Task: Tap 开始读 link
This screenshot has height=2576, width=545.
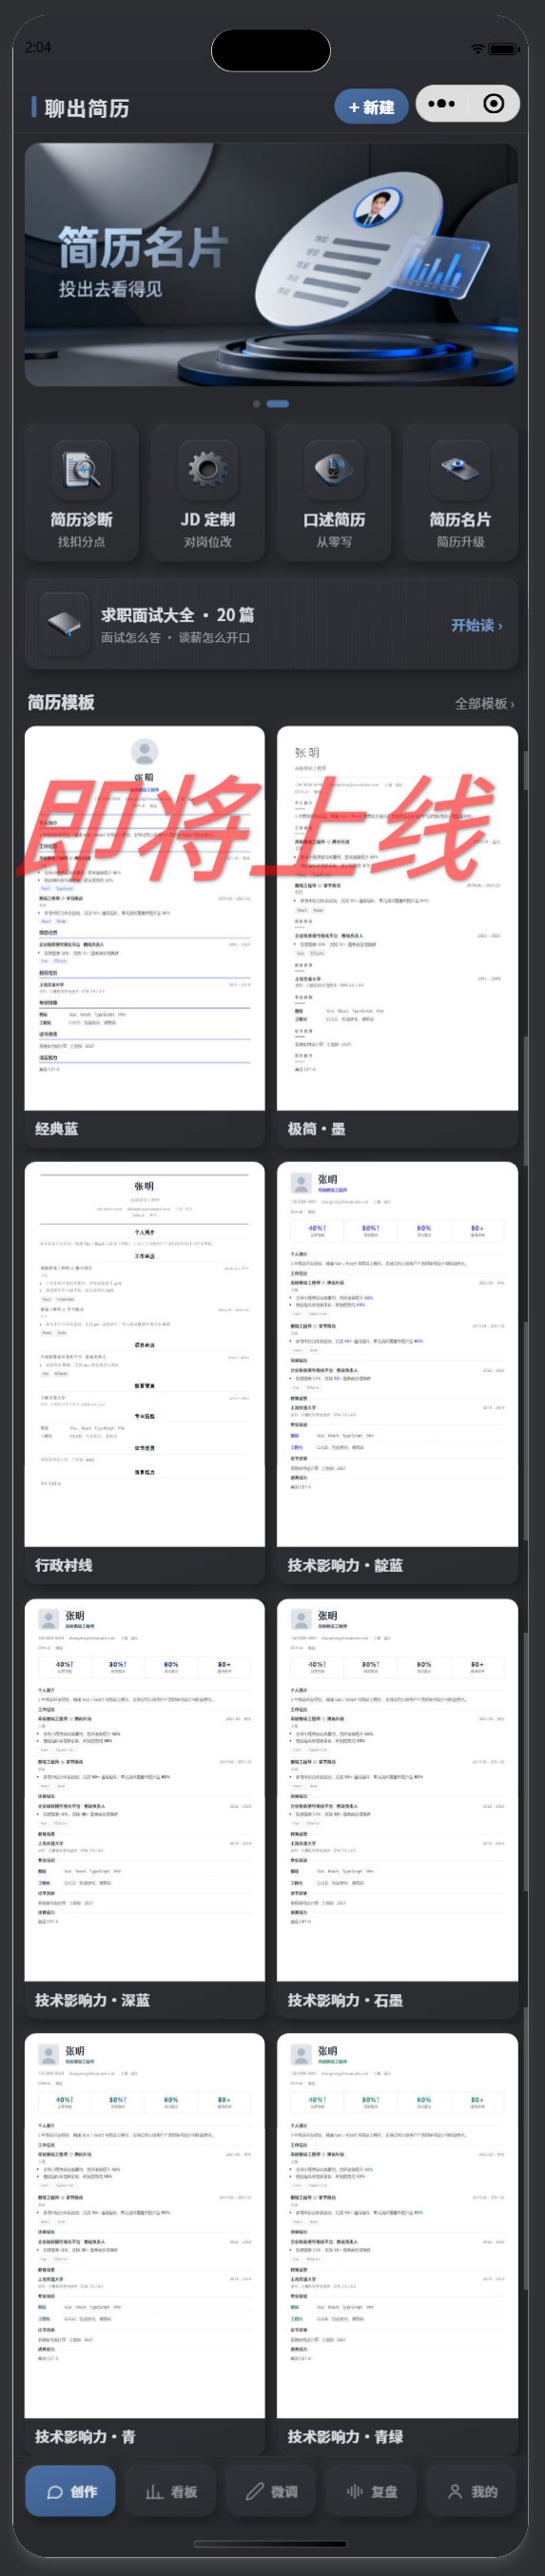Action: (x=477, y=625)
